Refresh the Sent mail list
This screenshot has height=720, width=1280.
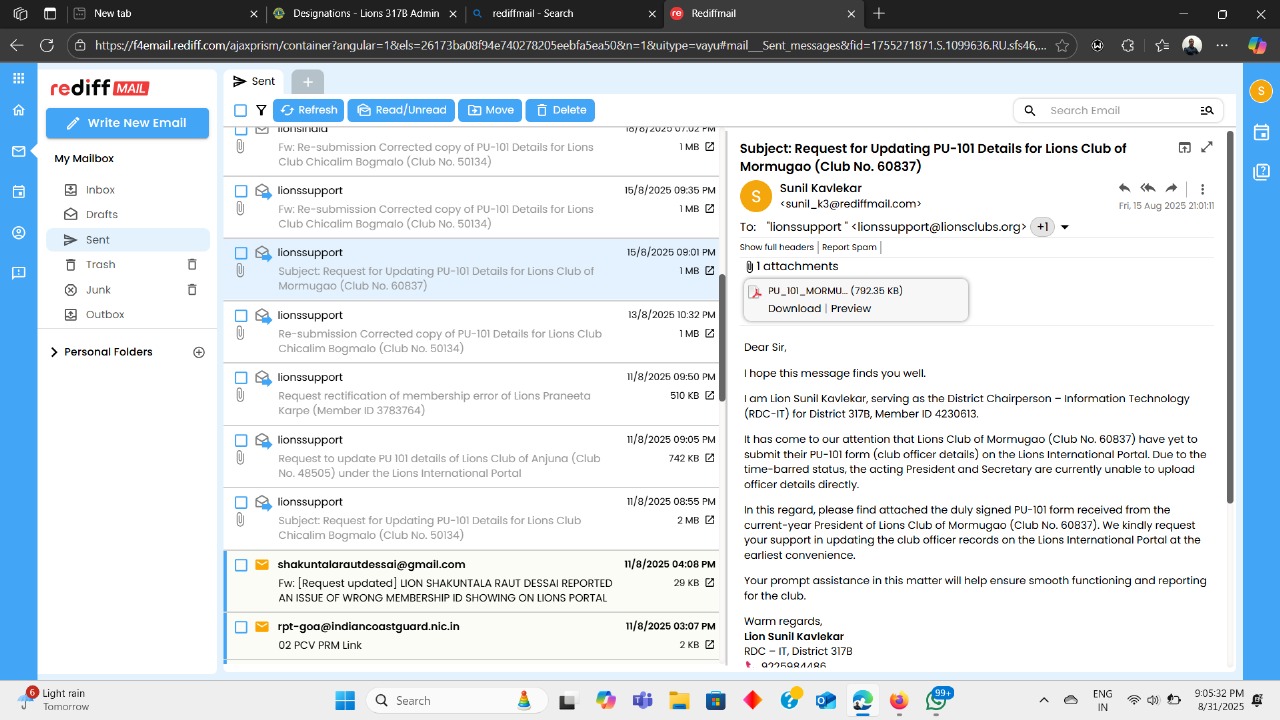(x=309, y=110)
